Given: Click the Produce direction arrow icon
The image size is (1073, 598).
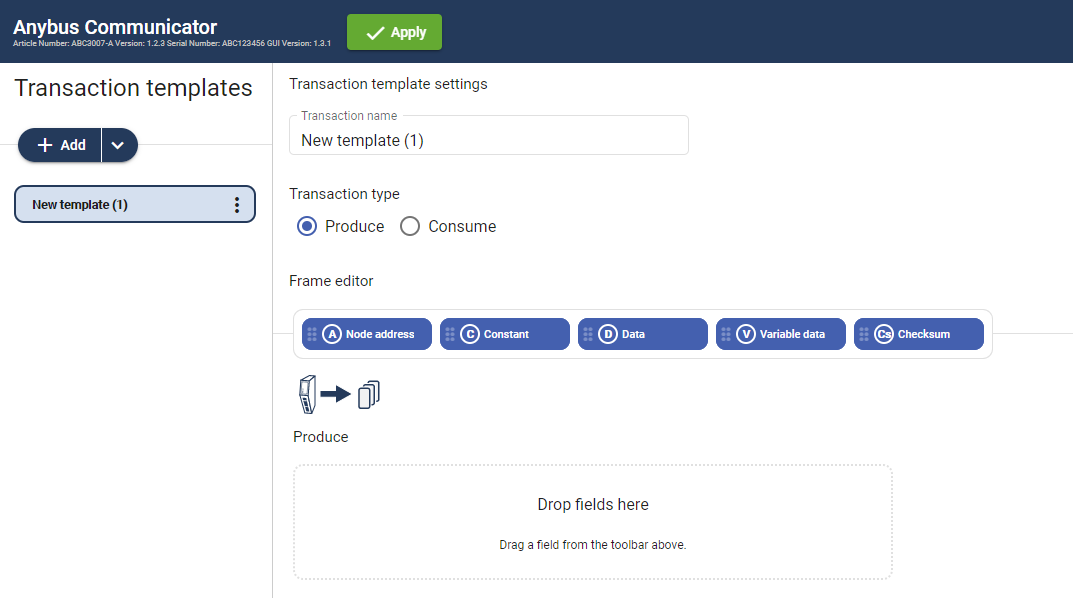Looking at the screenshot, I should pyautogui.click(x=337, y=393).
